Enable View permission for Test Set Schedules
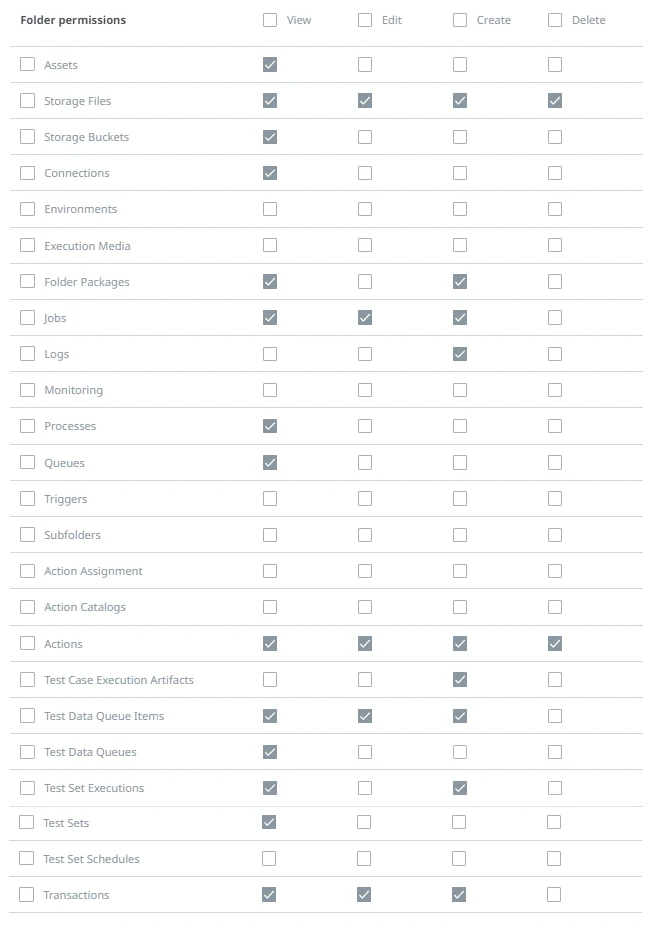Viewport: 652px width, 926px height. click(x=269, y=858)
